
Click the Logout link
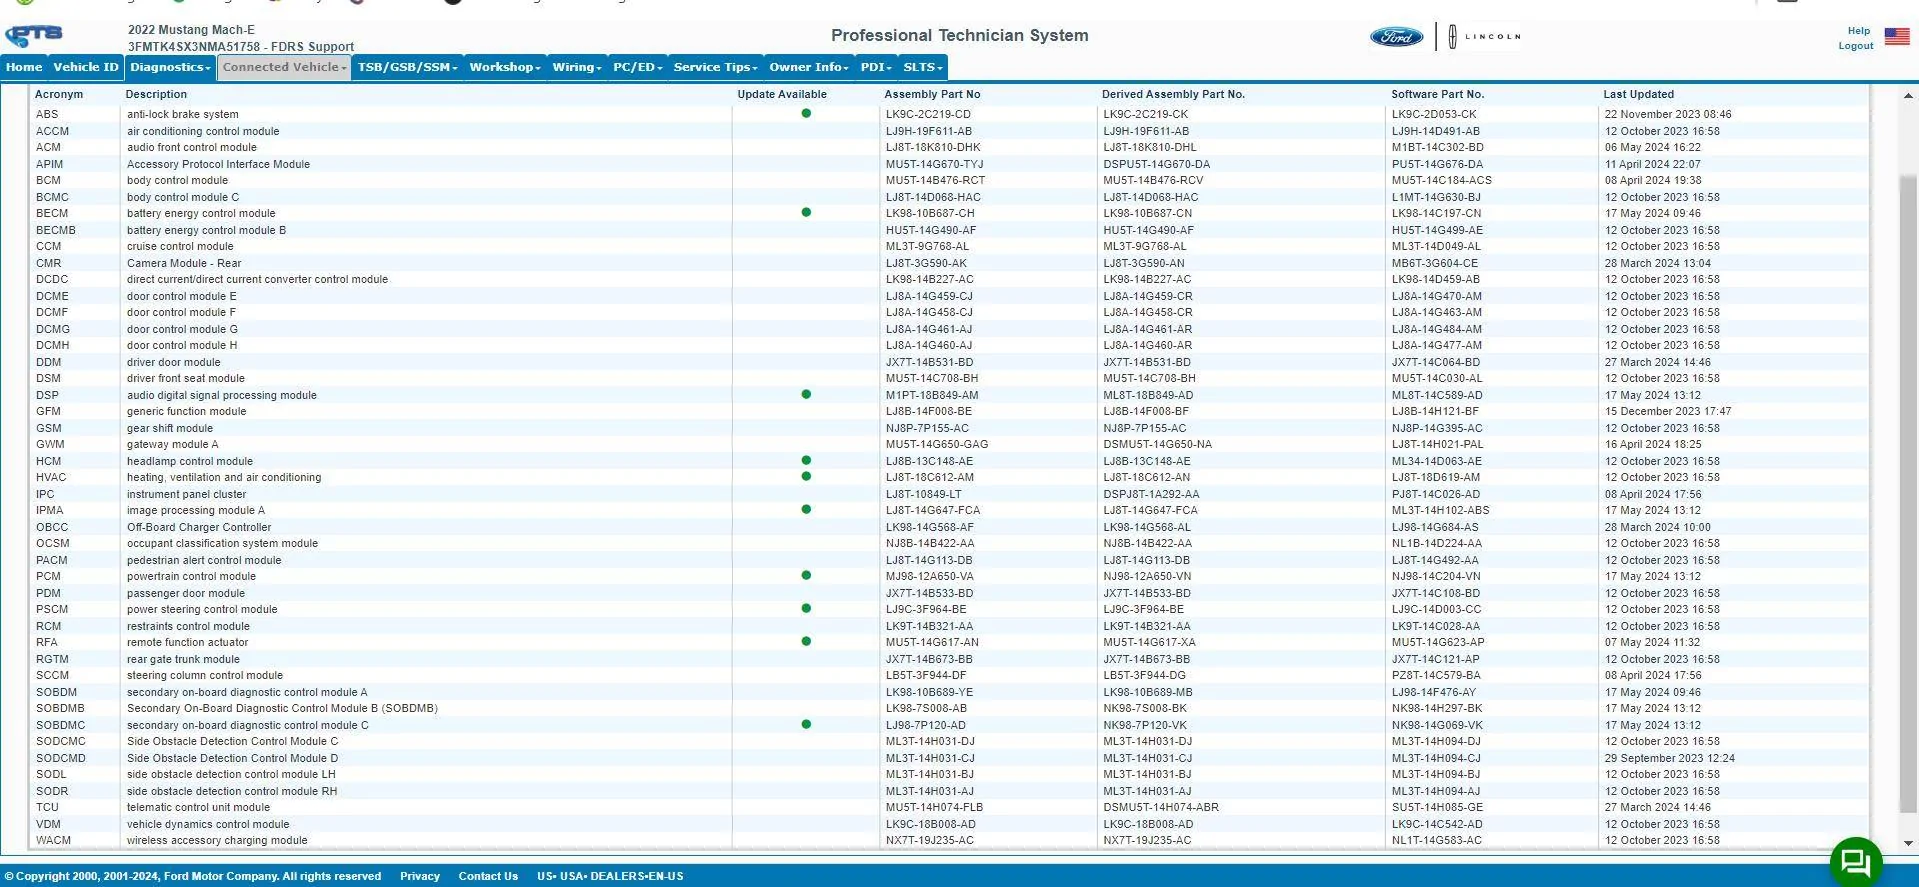(1855, 46)
